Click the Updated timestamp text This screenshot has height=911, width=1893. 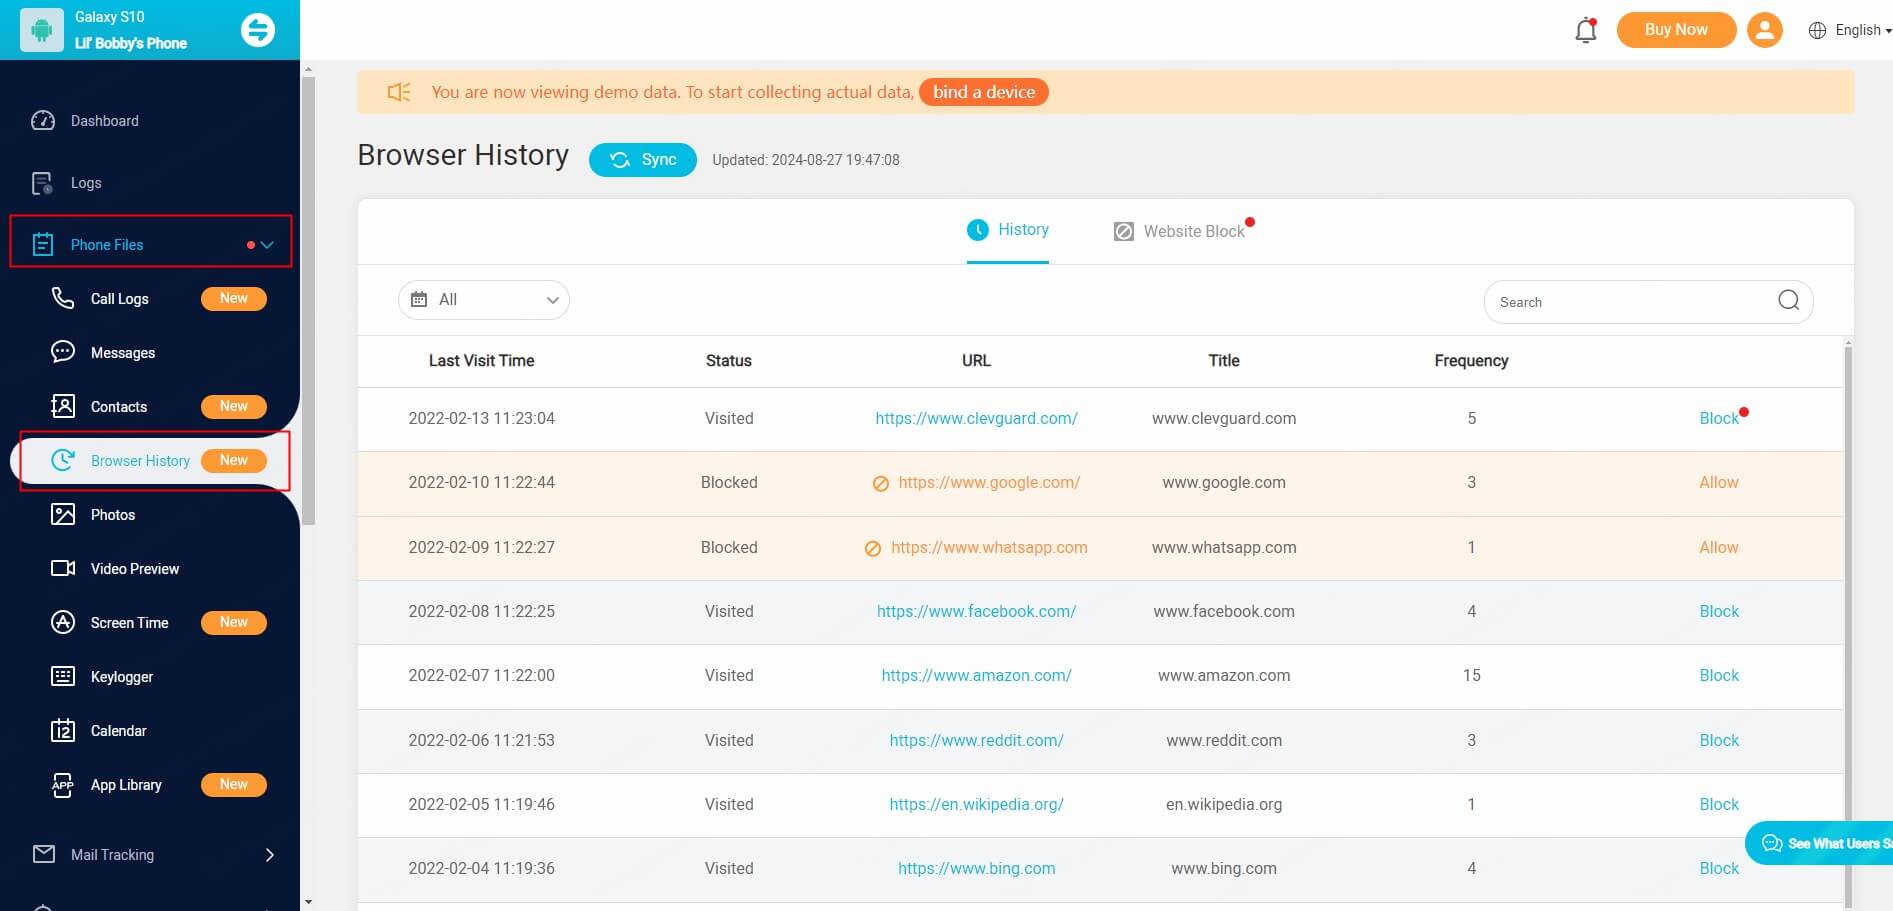806,160
